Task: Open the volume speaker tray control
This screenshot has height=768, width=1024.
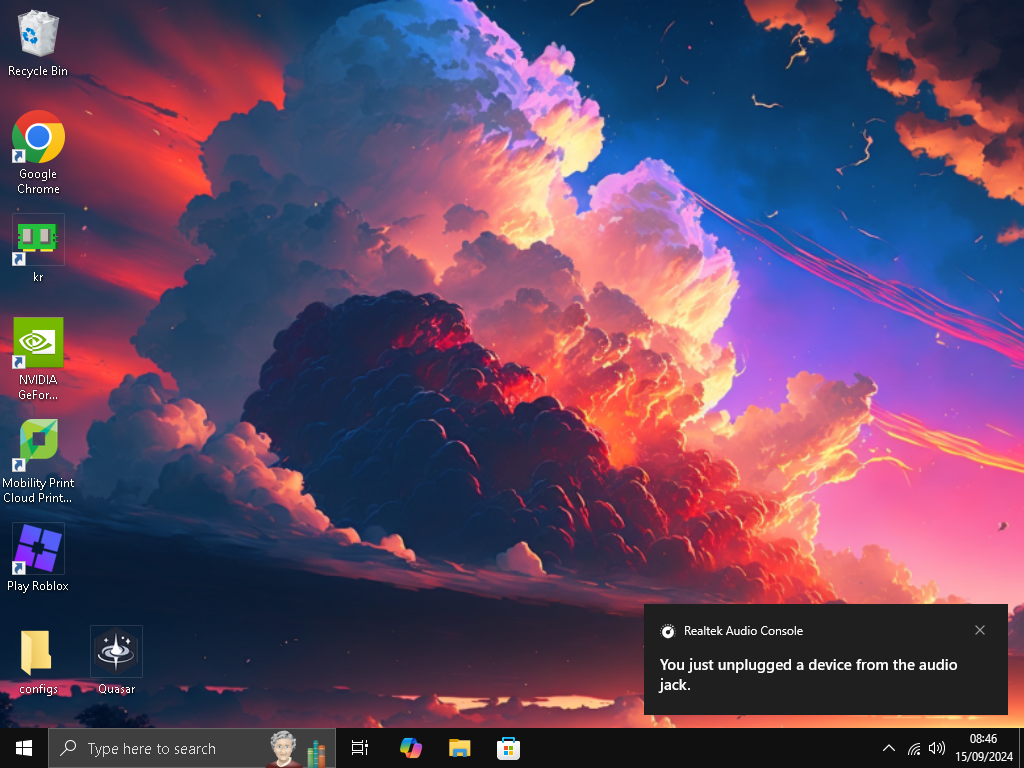Action: (936, 748)
